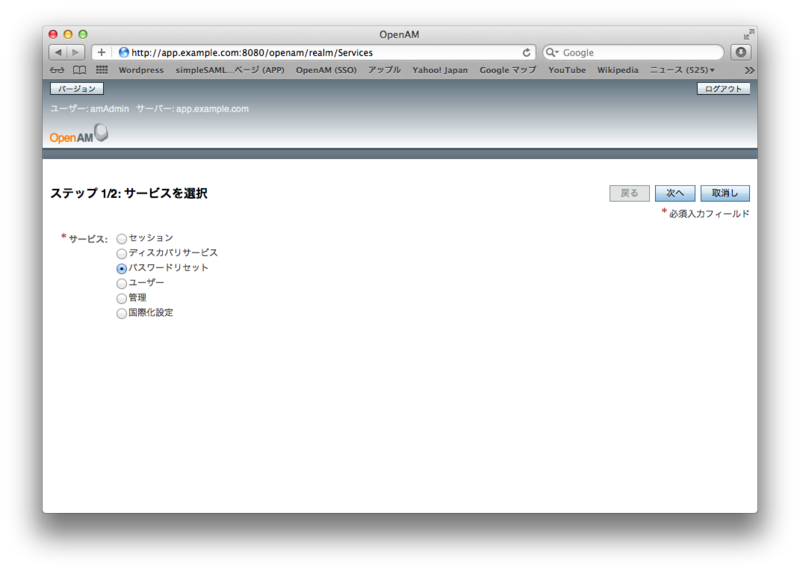Show hidden bookmarks via the overflow chevron
This screenshot has height=572, width=800.
749,70
